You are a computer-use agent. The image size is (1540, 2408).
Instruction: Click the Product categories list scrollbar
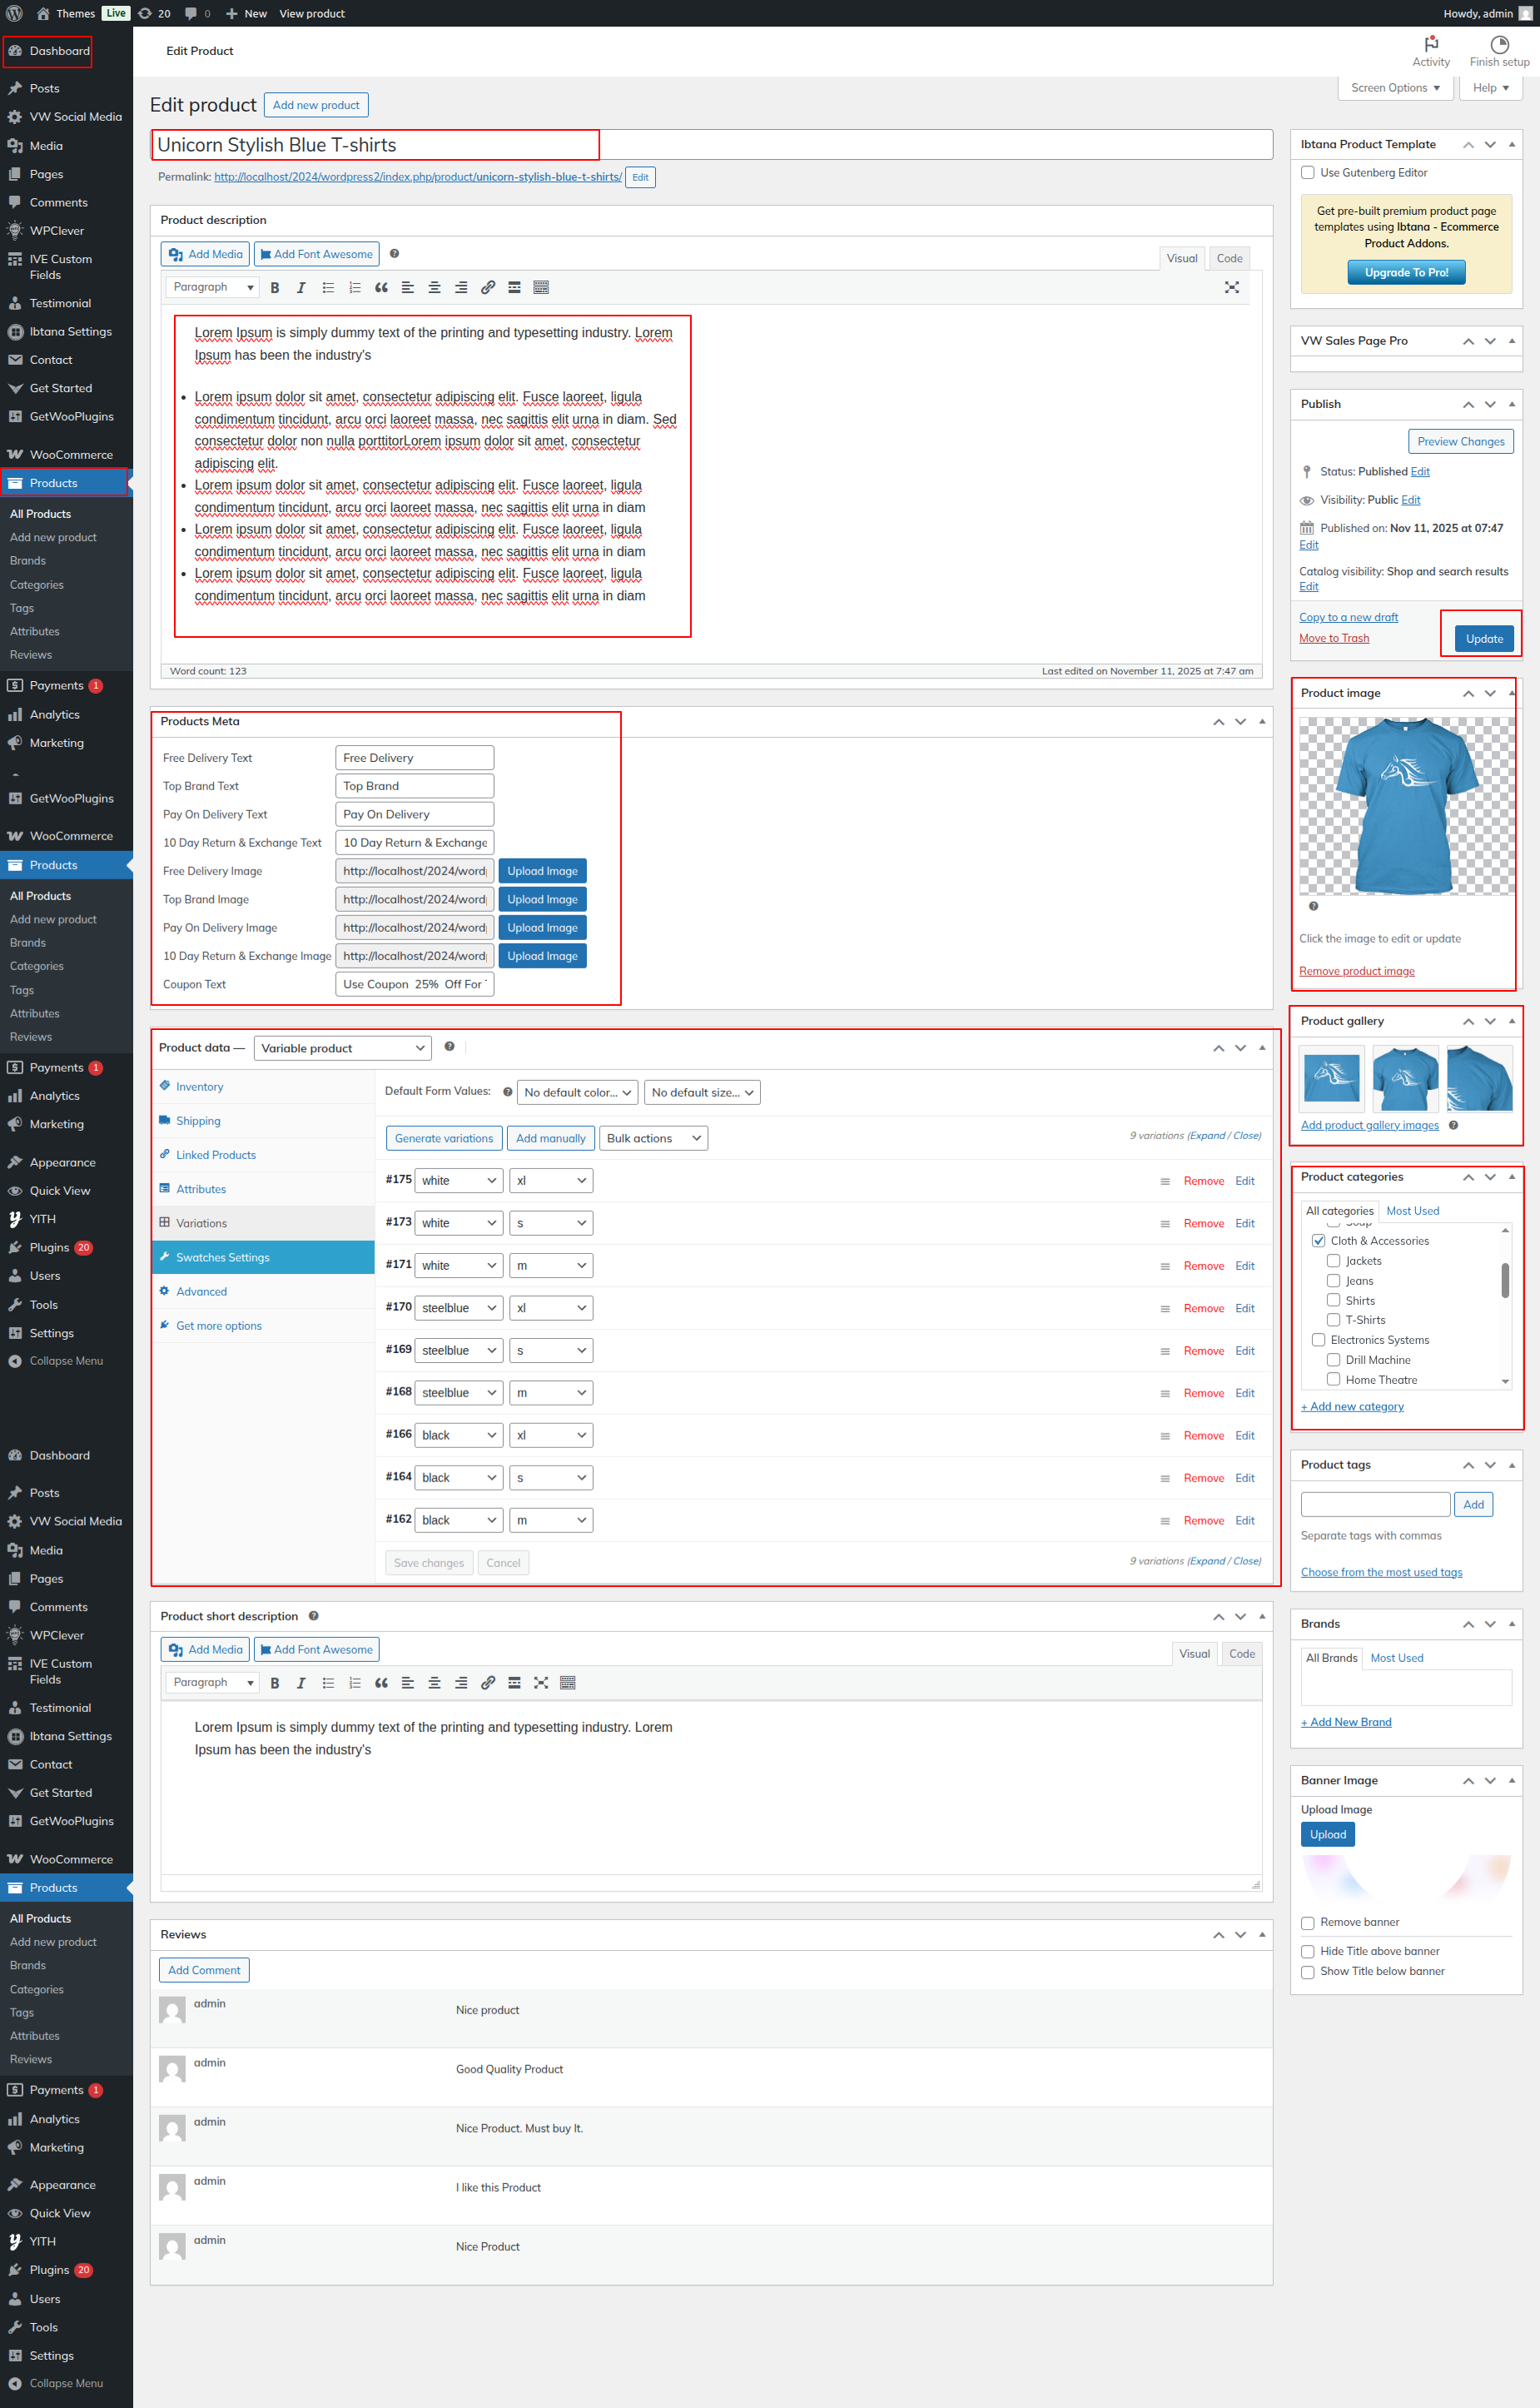[x=1504, y=1281]
